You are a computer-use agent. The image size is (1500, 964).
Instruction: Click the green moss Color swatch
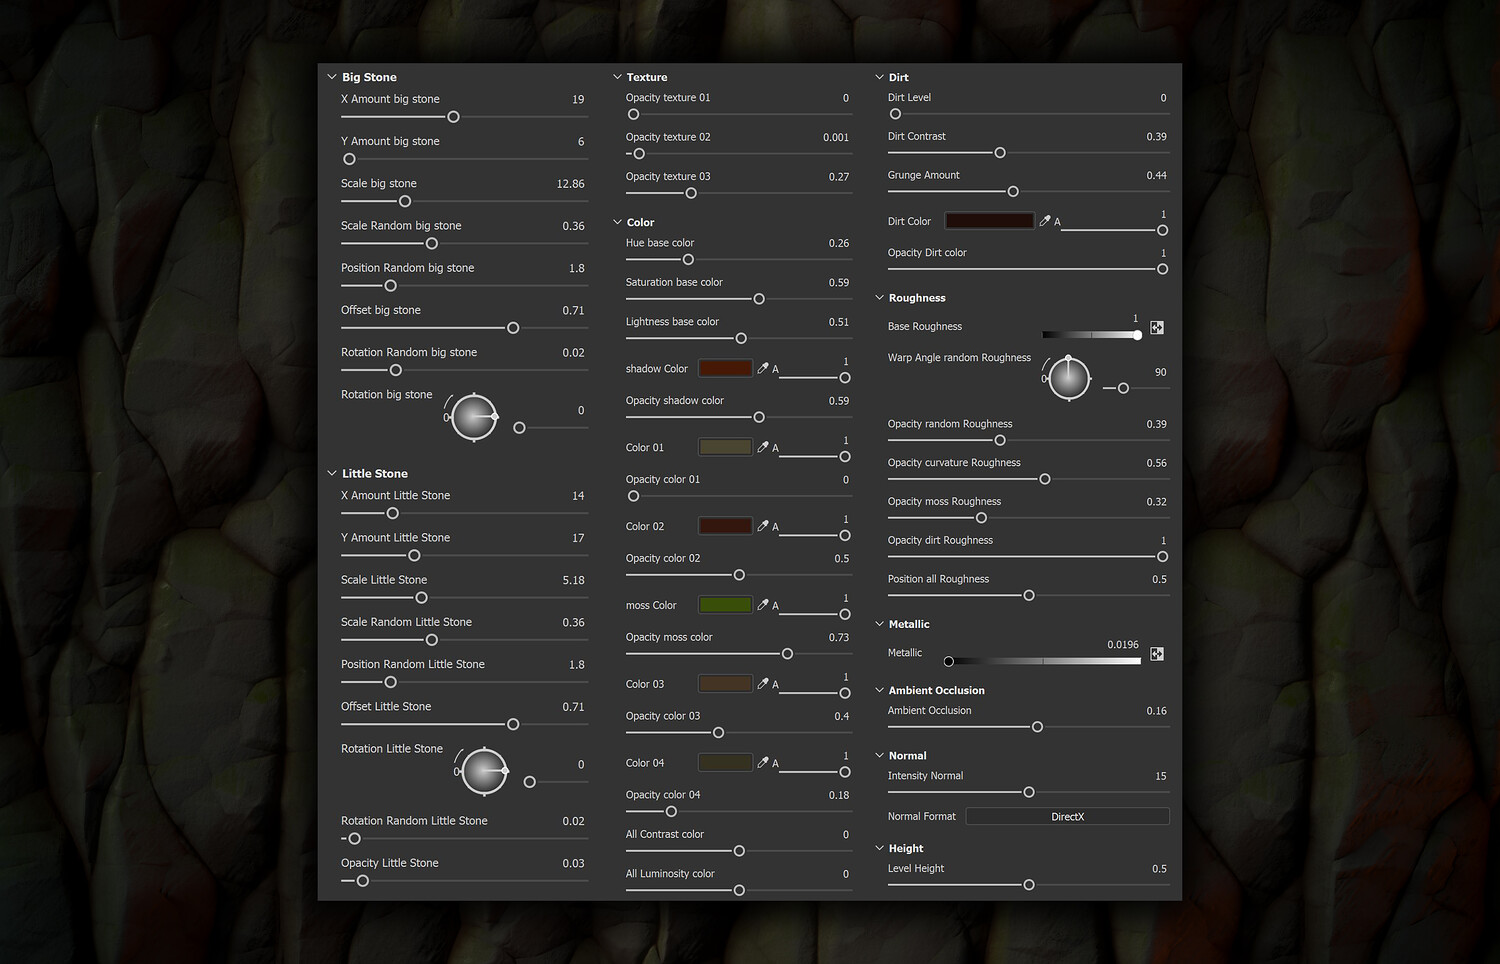pos(725,605)
